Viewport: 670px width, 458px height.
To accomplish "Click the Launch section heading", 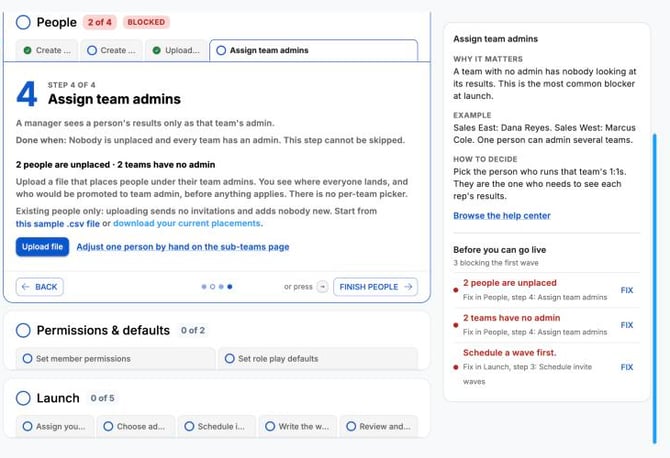I will [x=58, y=398].
